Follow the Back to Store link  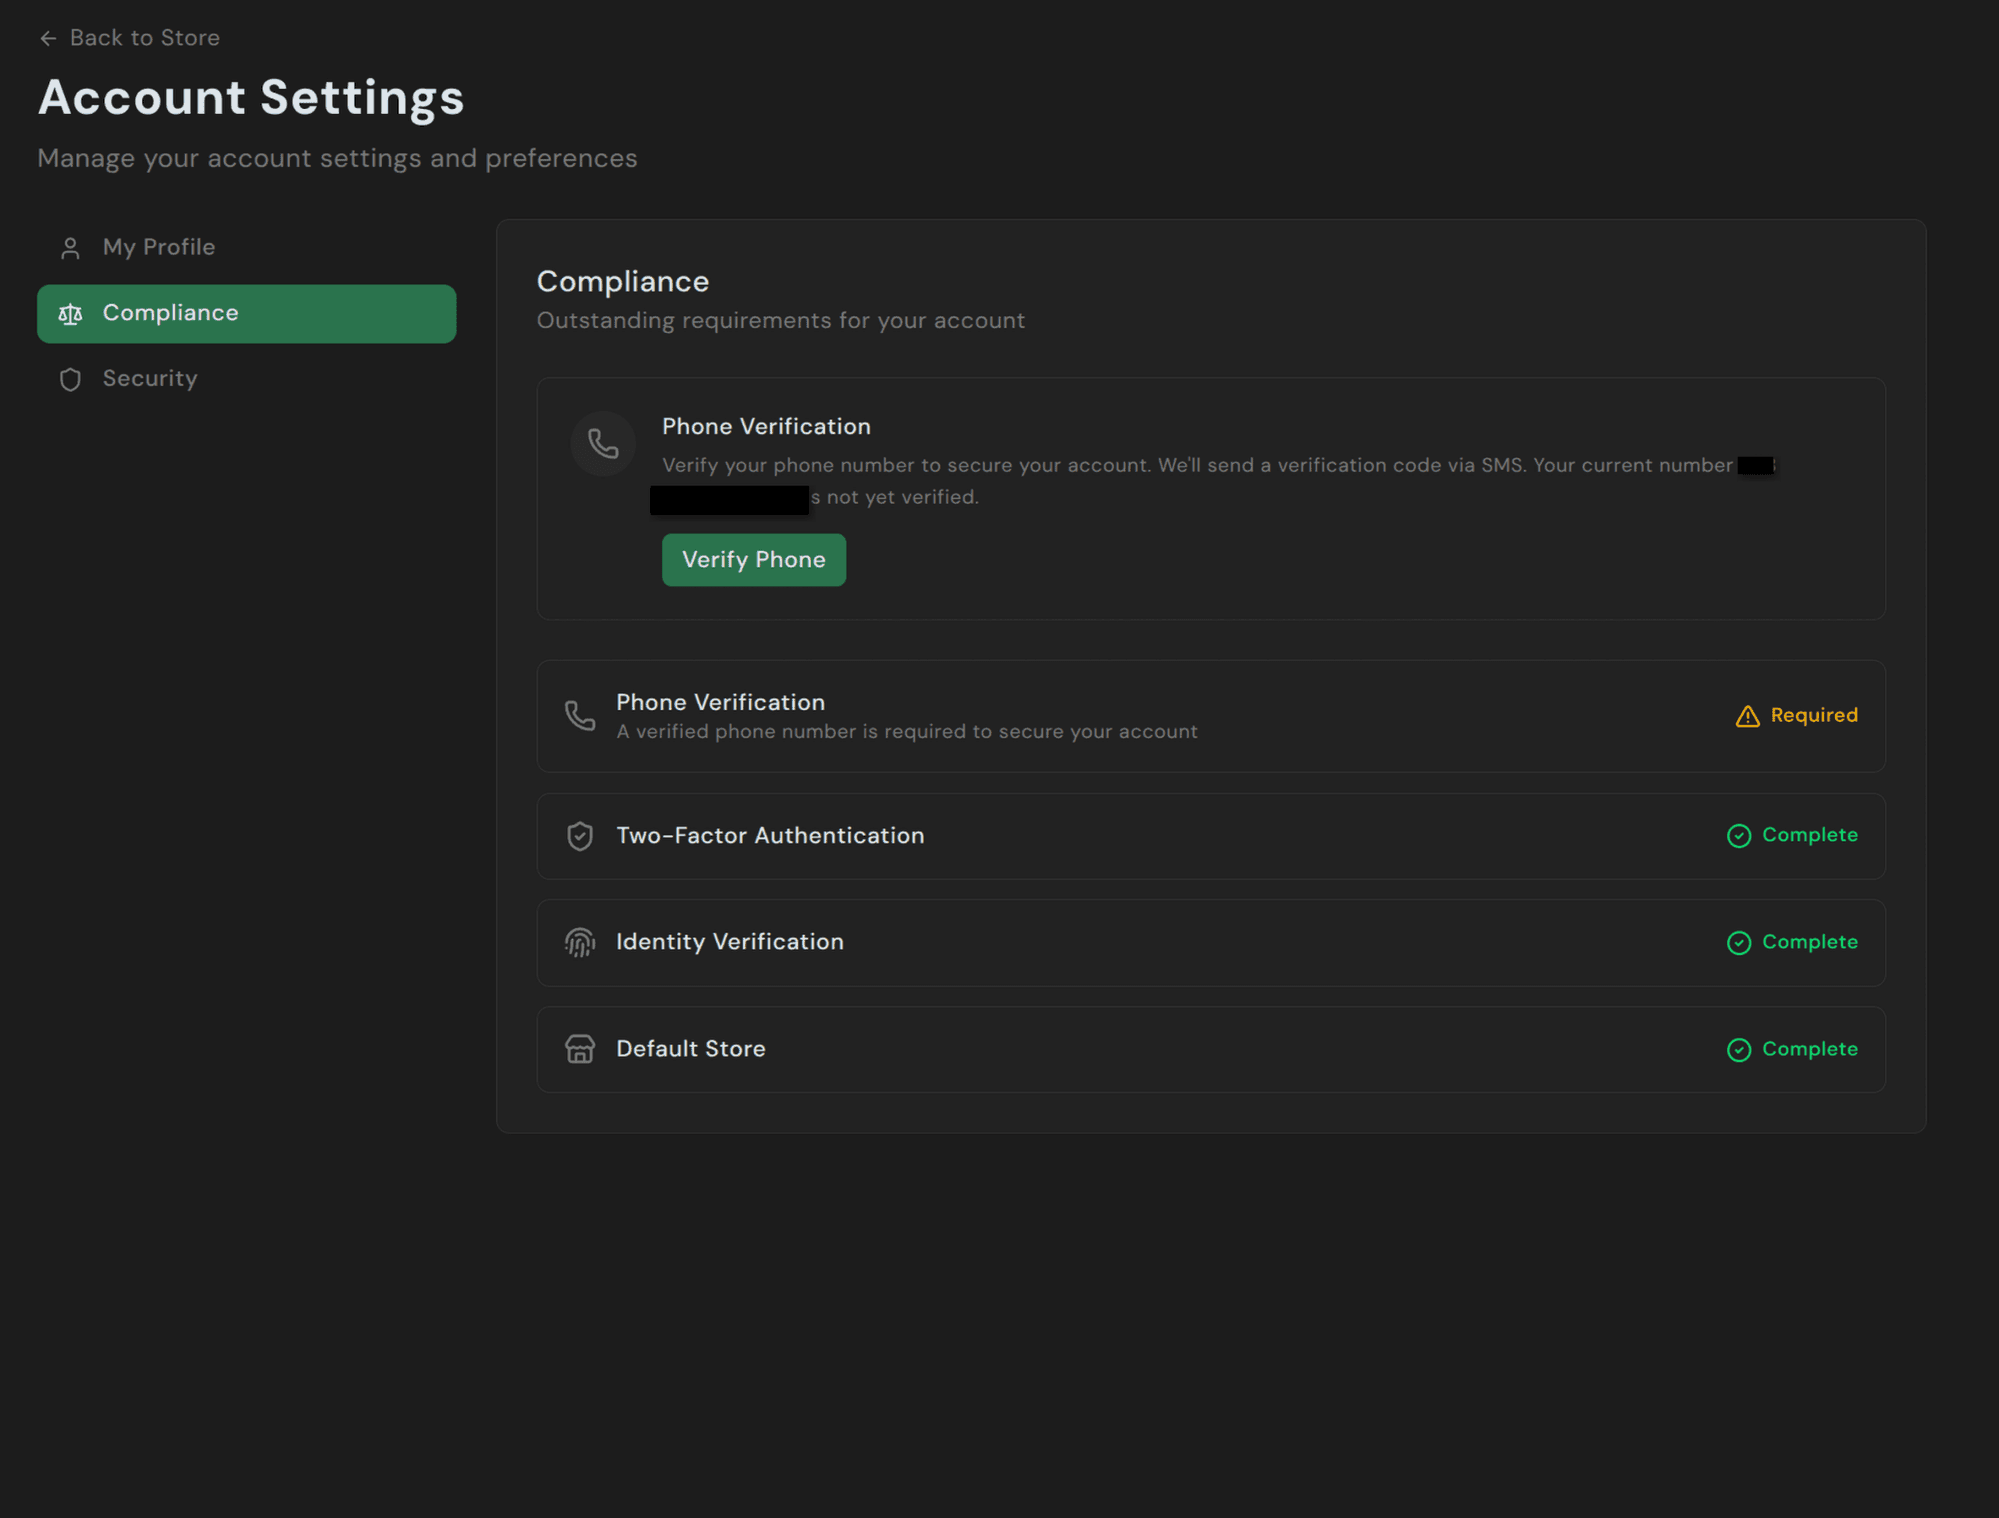tap(130, 38)
